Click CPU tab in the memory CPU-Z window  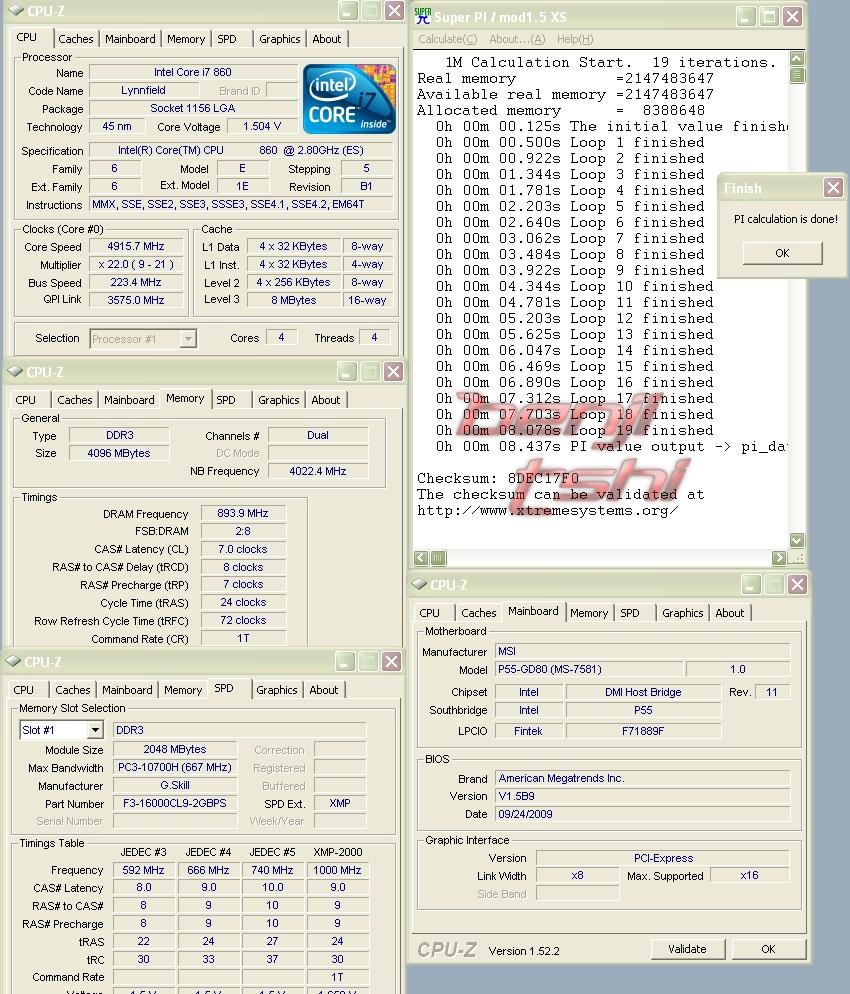click(25, 400)
